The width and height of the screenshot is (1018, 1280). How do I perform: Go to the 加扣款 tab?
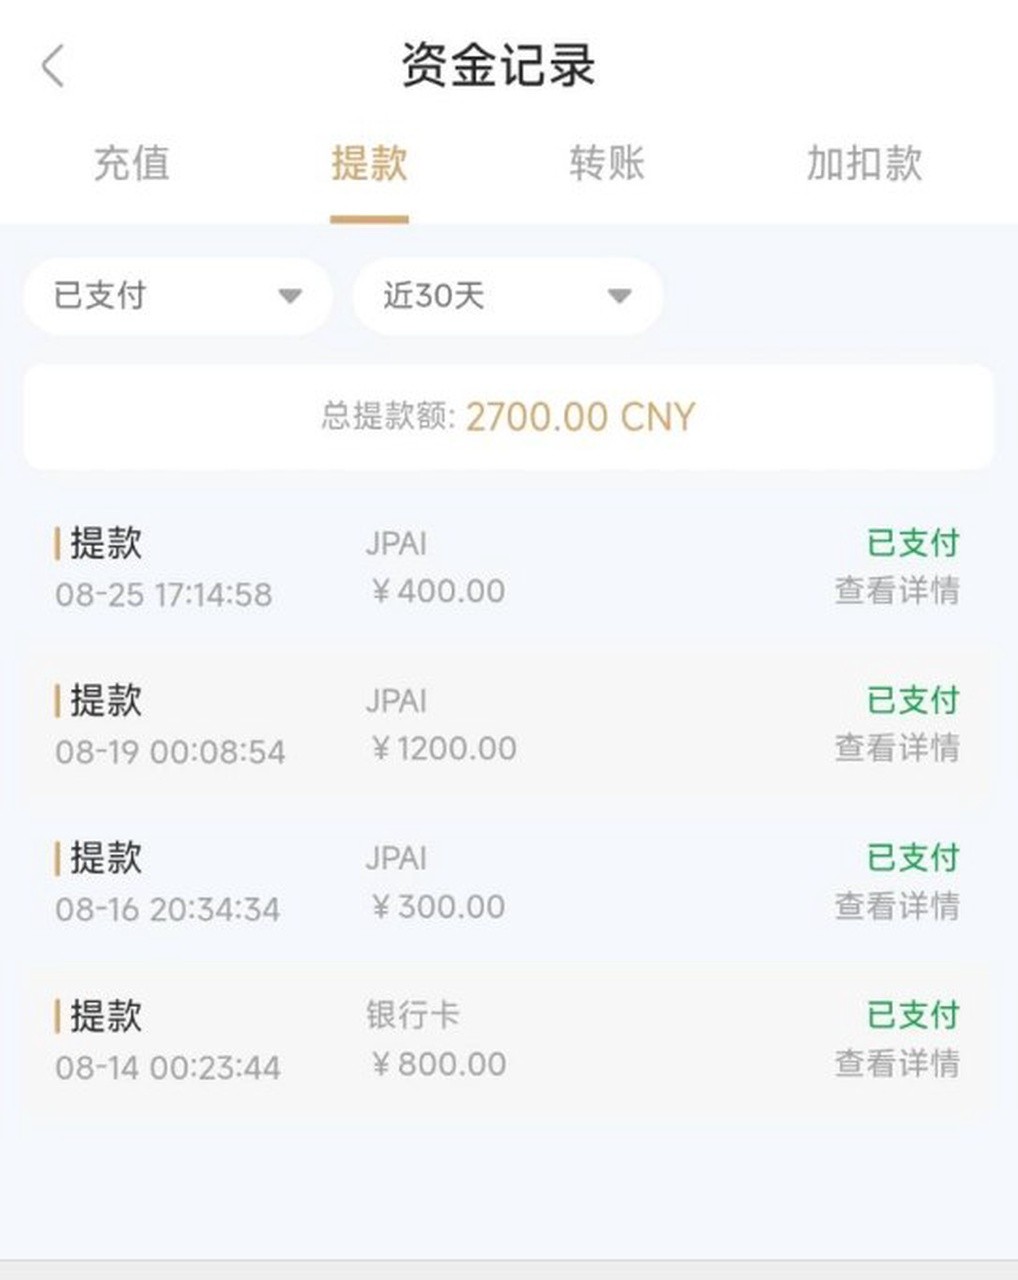point(864,164)
